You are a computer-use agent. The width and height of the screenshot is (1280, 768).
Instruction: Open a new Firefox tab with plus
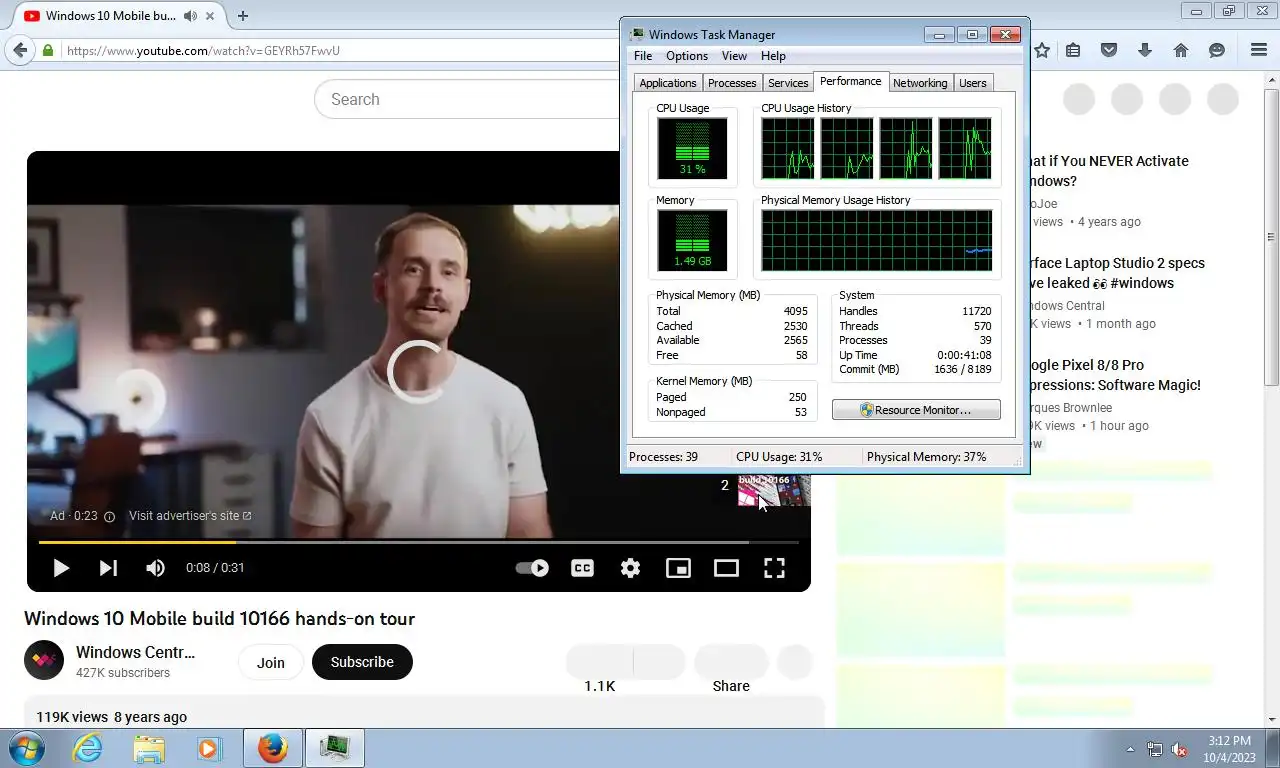point(242,16)
